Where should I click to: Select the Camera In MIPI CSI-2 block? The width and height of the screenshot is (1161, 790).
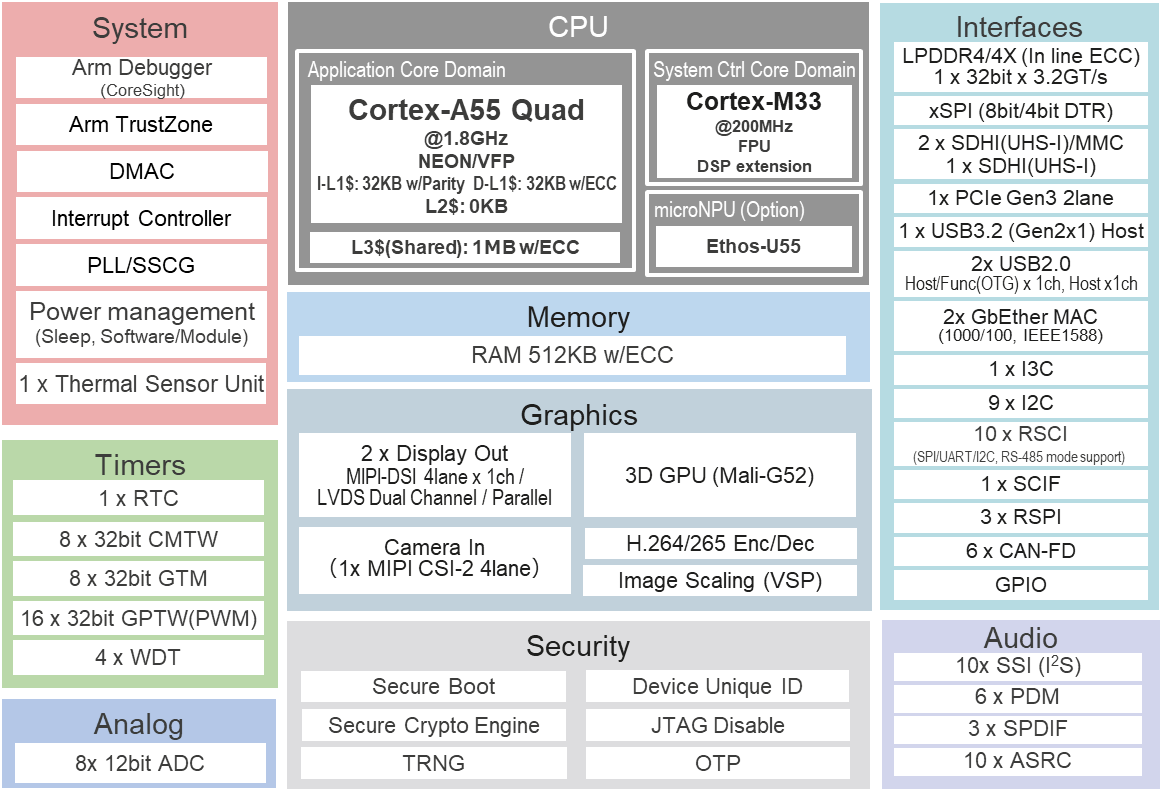(x=433, y=560)
